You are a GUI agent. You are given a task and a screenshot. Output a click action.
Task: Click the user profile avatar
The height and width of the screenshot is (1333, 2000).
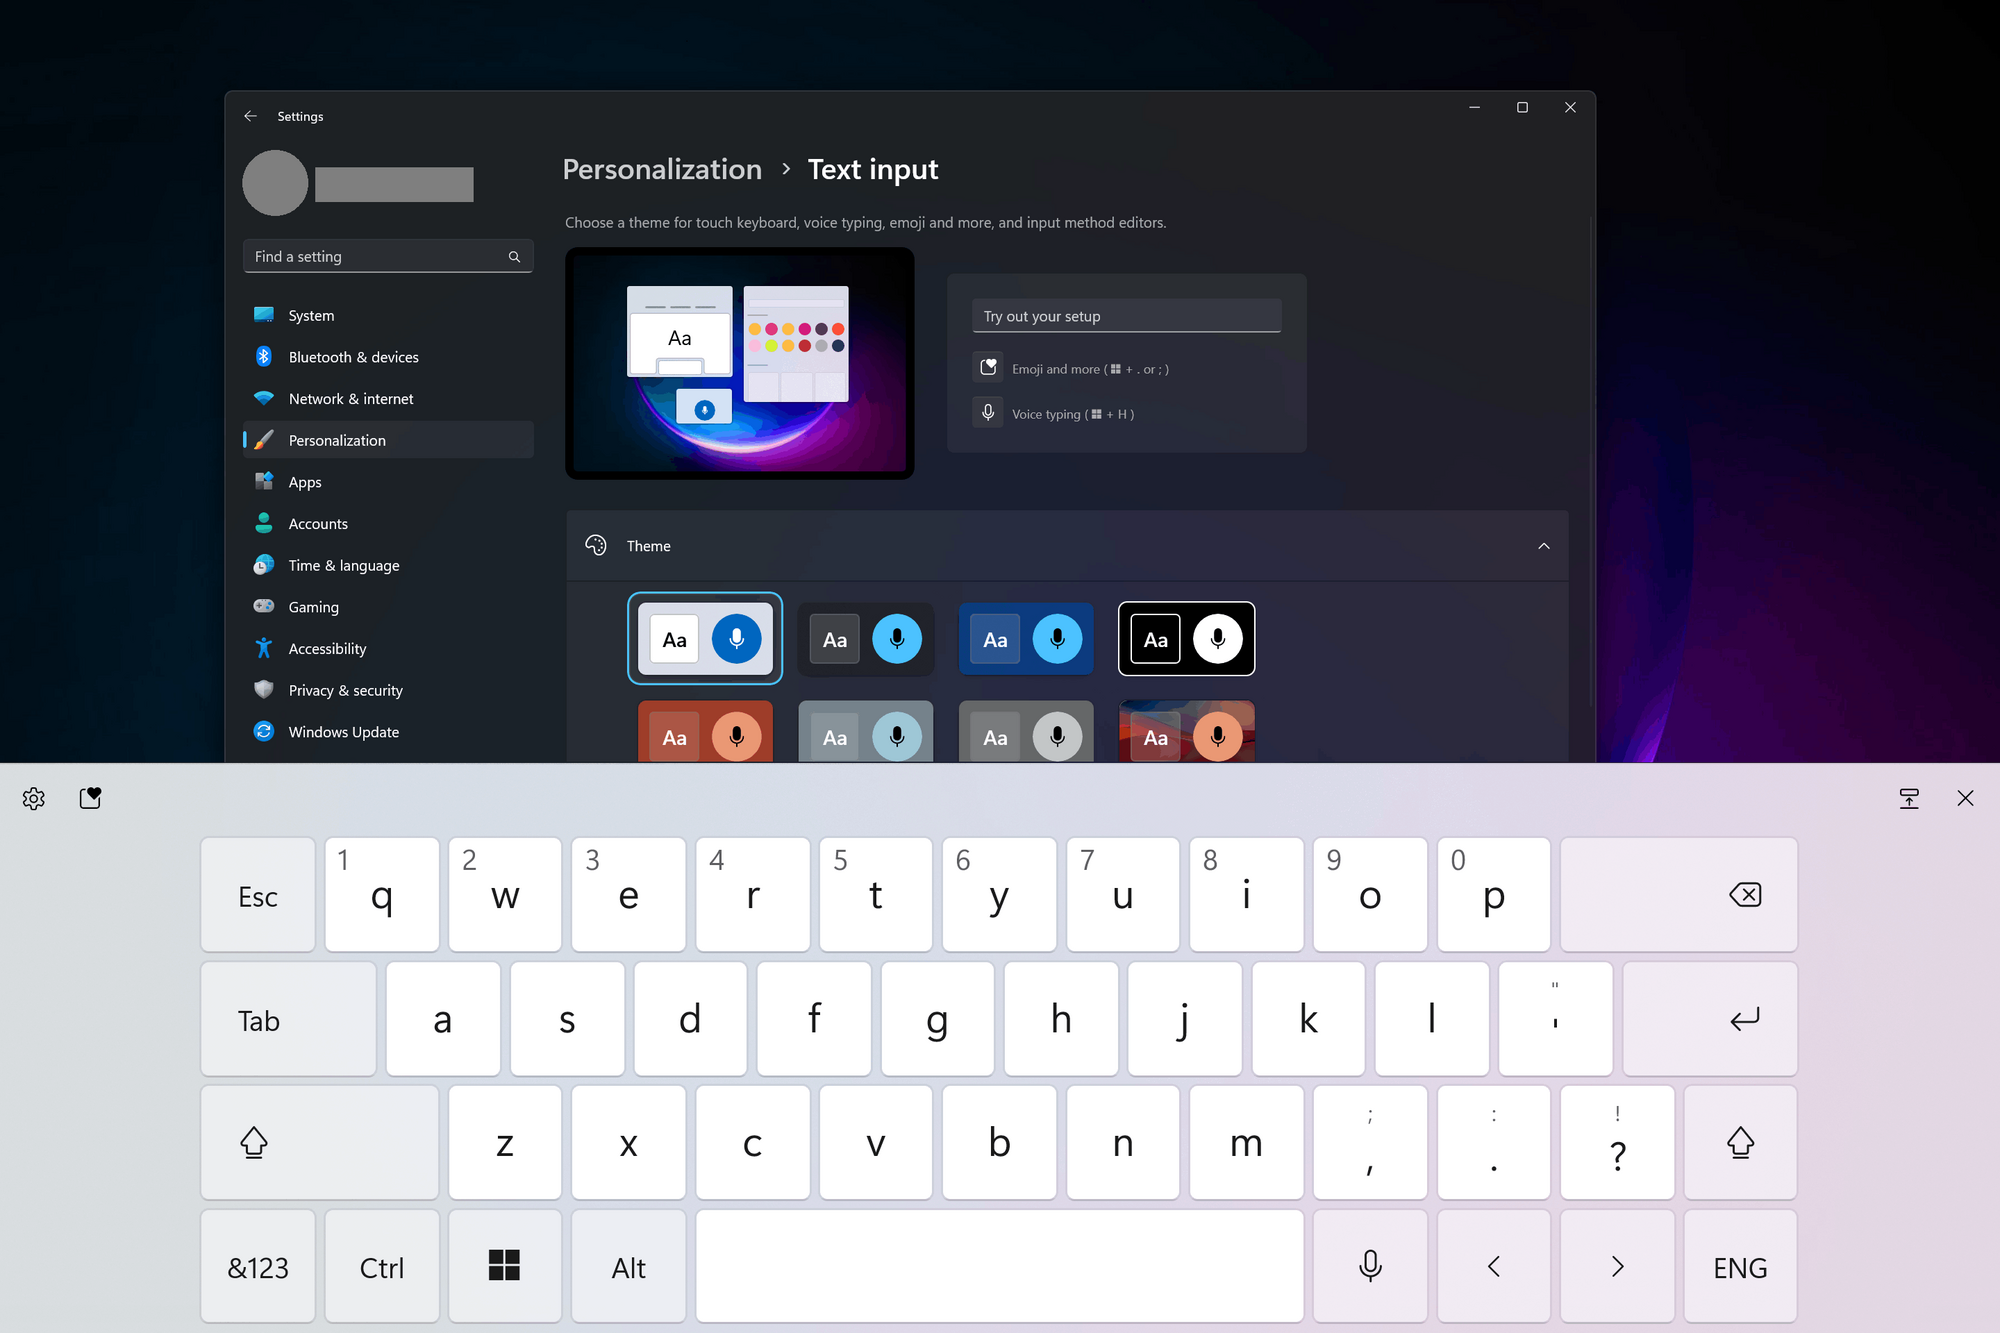tap(275, 183)
